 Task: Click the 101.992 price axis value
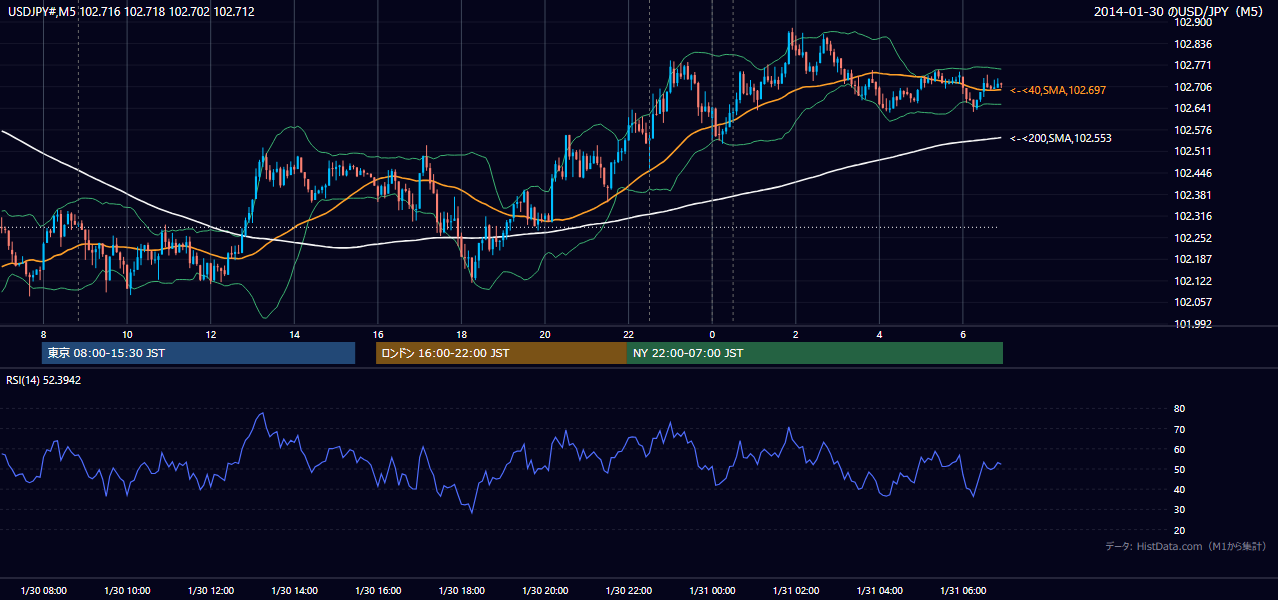point(1192,324)
